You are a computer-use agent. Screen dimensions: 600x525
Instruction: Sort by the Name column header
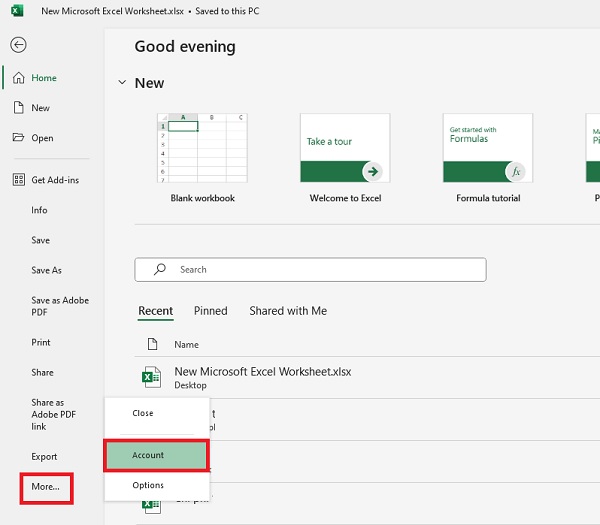pos(186,344)
